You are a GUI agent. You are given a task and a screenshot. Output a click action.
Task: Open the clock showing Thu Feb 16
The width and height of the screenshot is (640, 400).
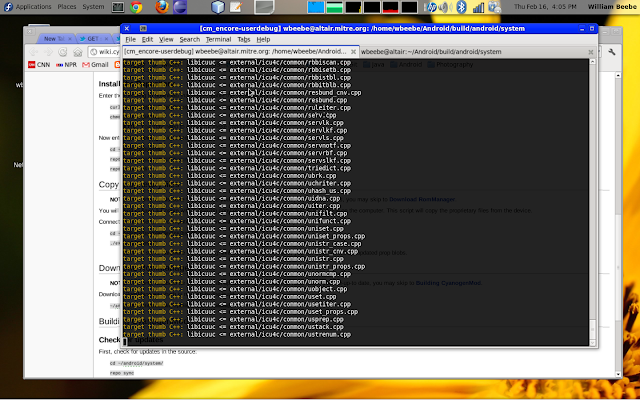(545, 7)
